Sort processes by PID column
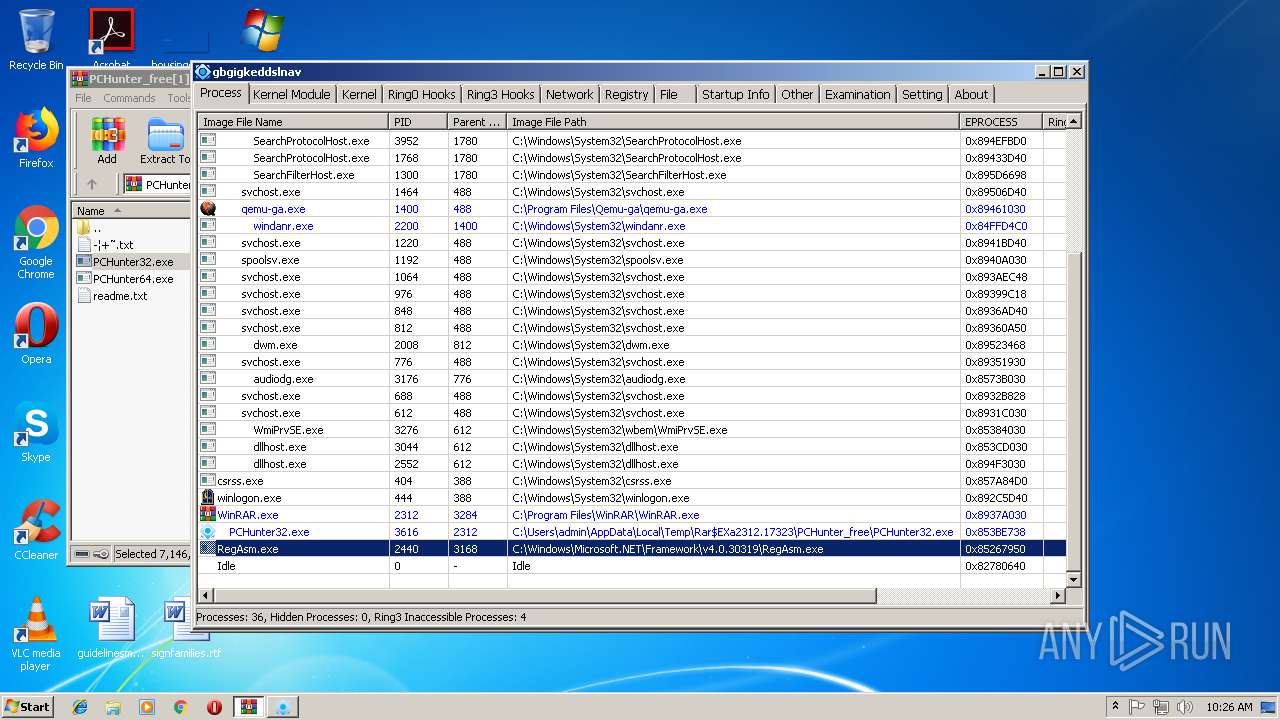Image resolution: width=1280 pixels, height=720 pixels. [x=418, y=122]
